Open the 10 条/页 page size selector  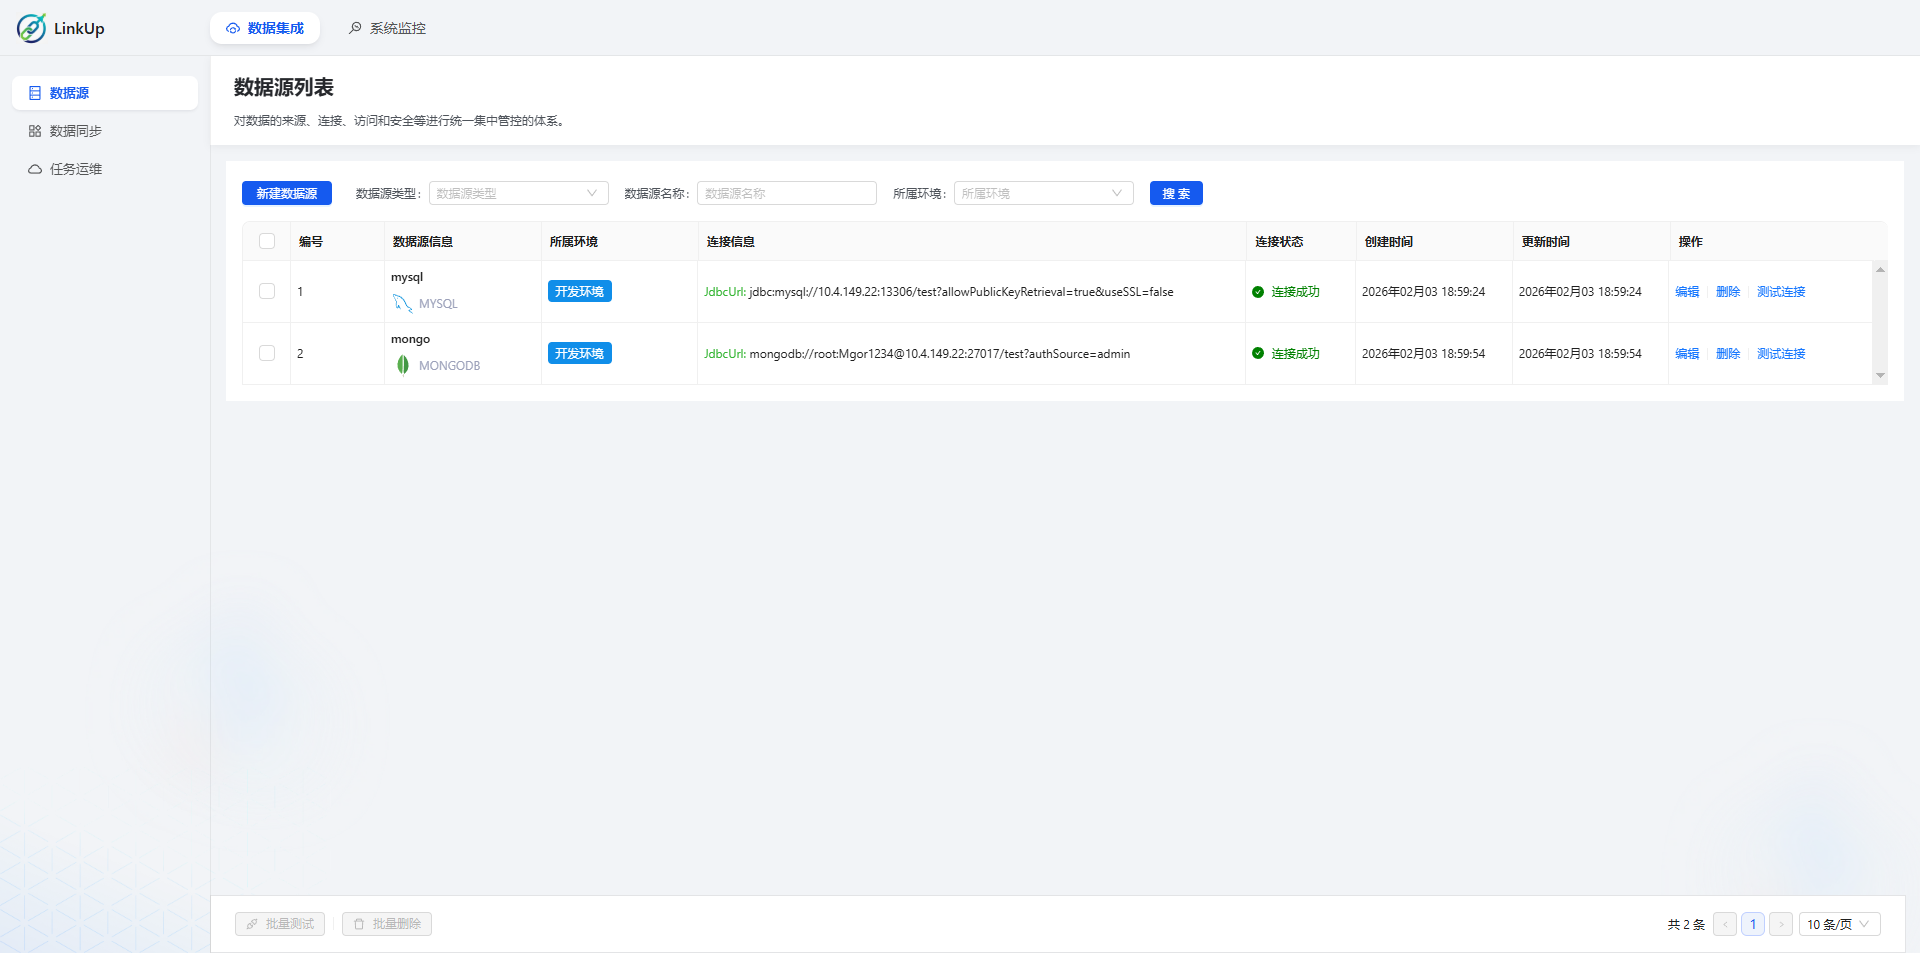(1838, 924)
